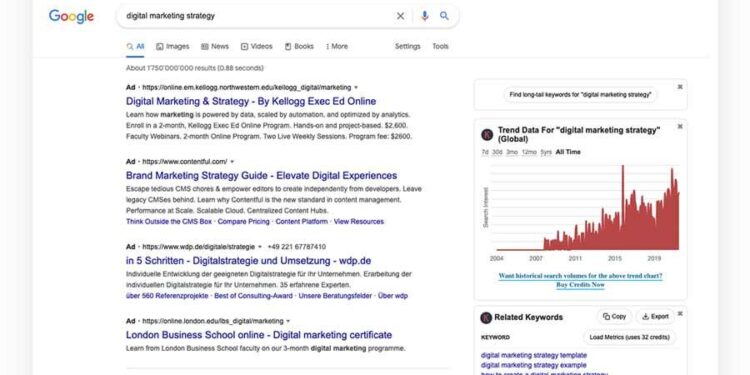
Task: Open Unsere Beratungsfelder sitelink
Action: click(x=335, y=296)
